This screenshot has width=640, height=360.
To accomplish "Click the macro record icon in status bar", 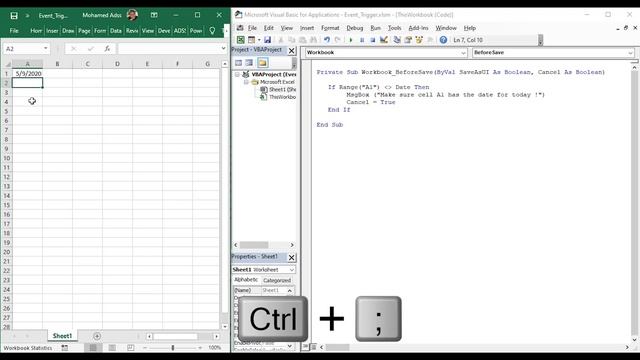I will point(65,348).
